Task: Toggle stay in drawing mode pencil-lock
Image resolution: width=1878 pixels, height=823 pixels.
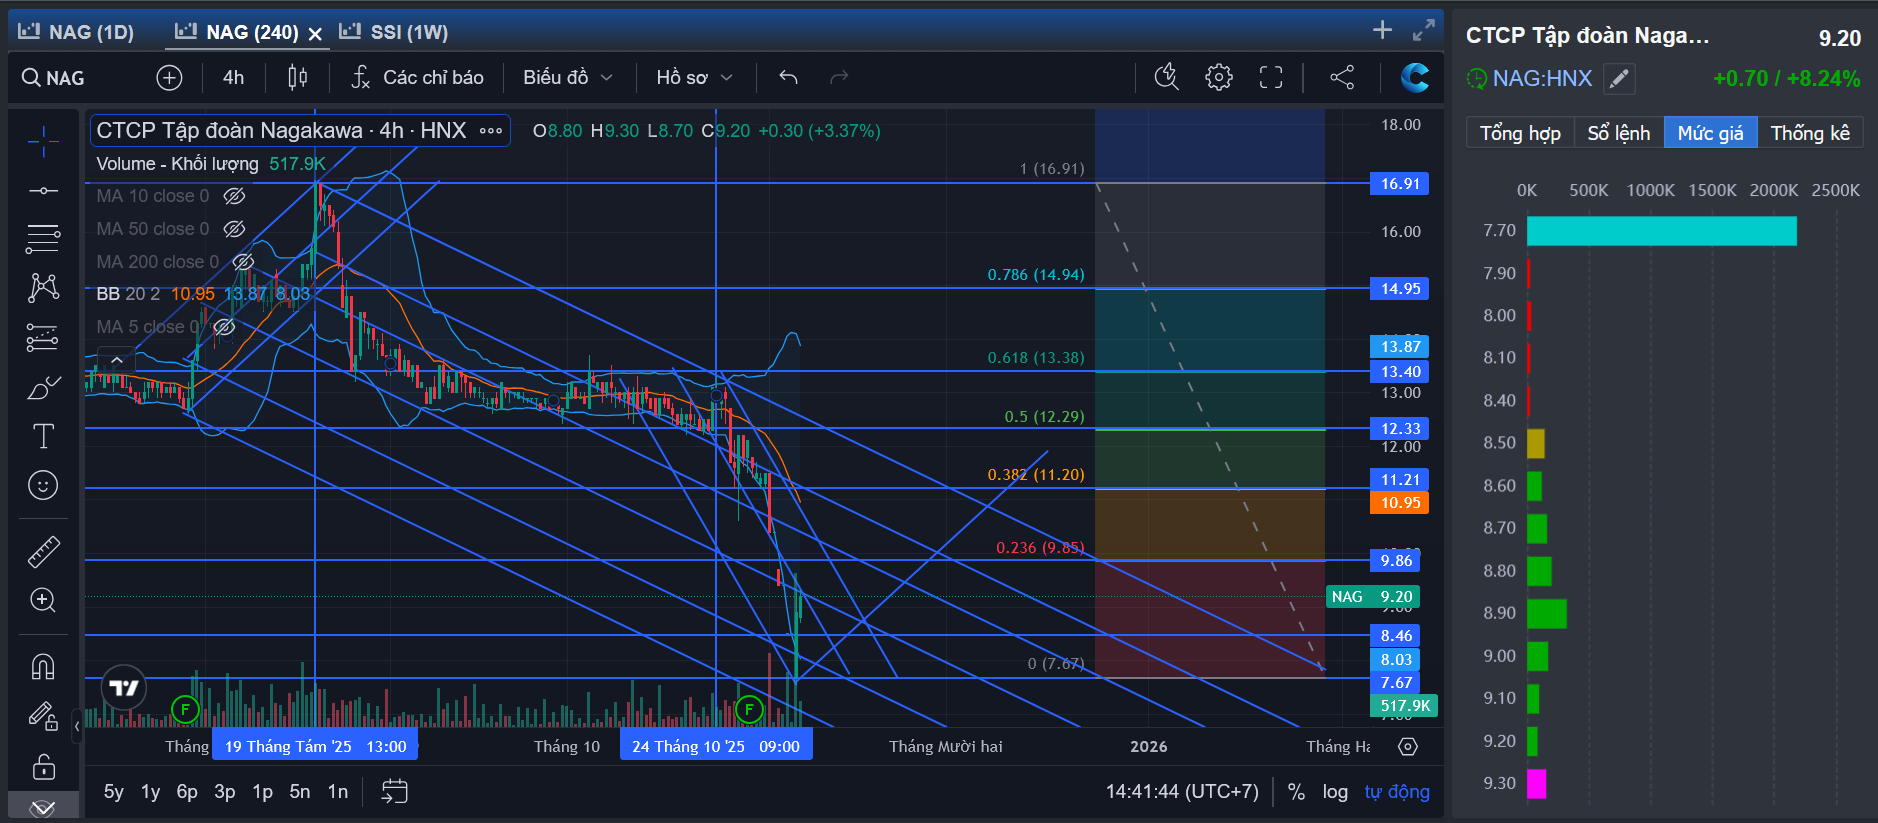Action: point(43,716)
